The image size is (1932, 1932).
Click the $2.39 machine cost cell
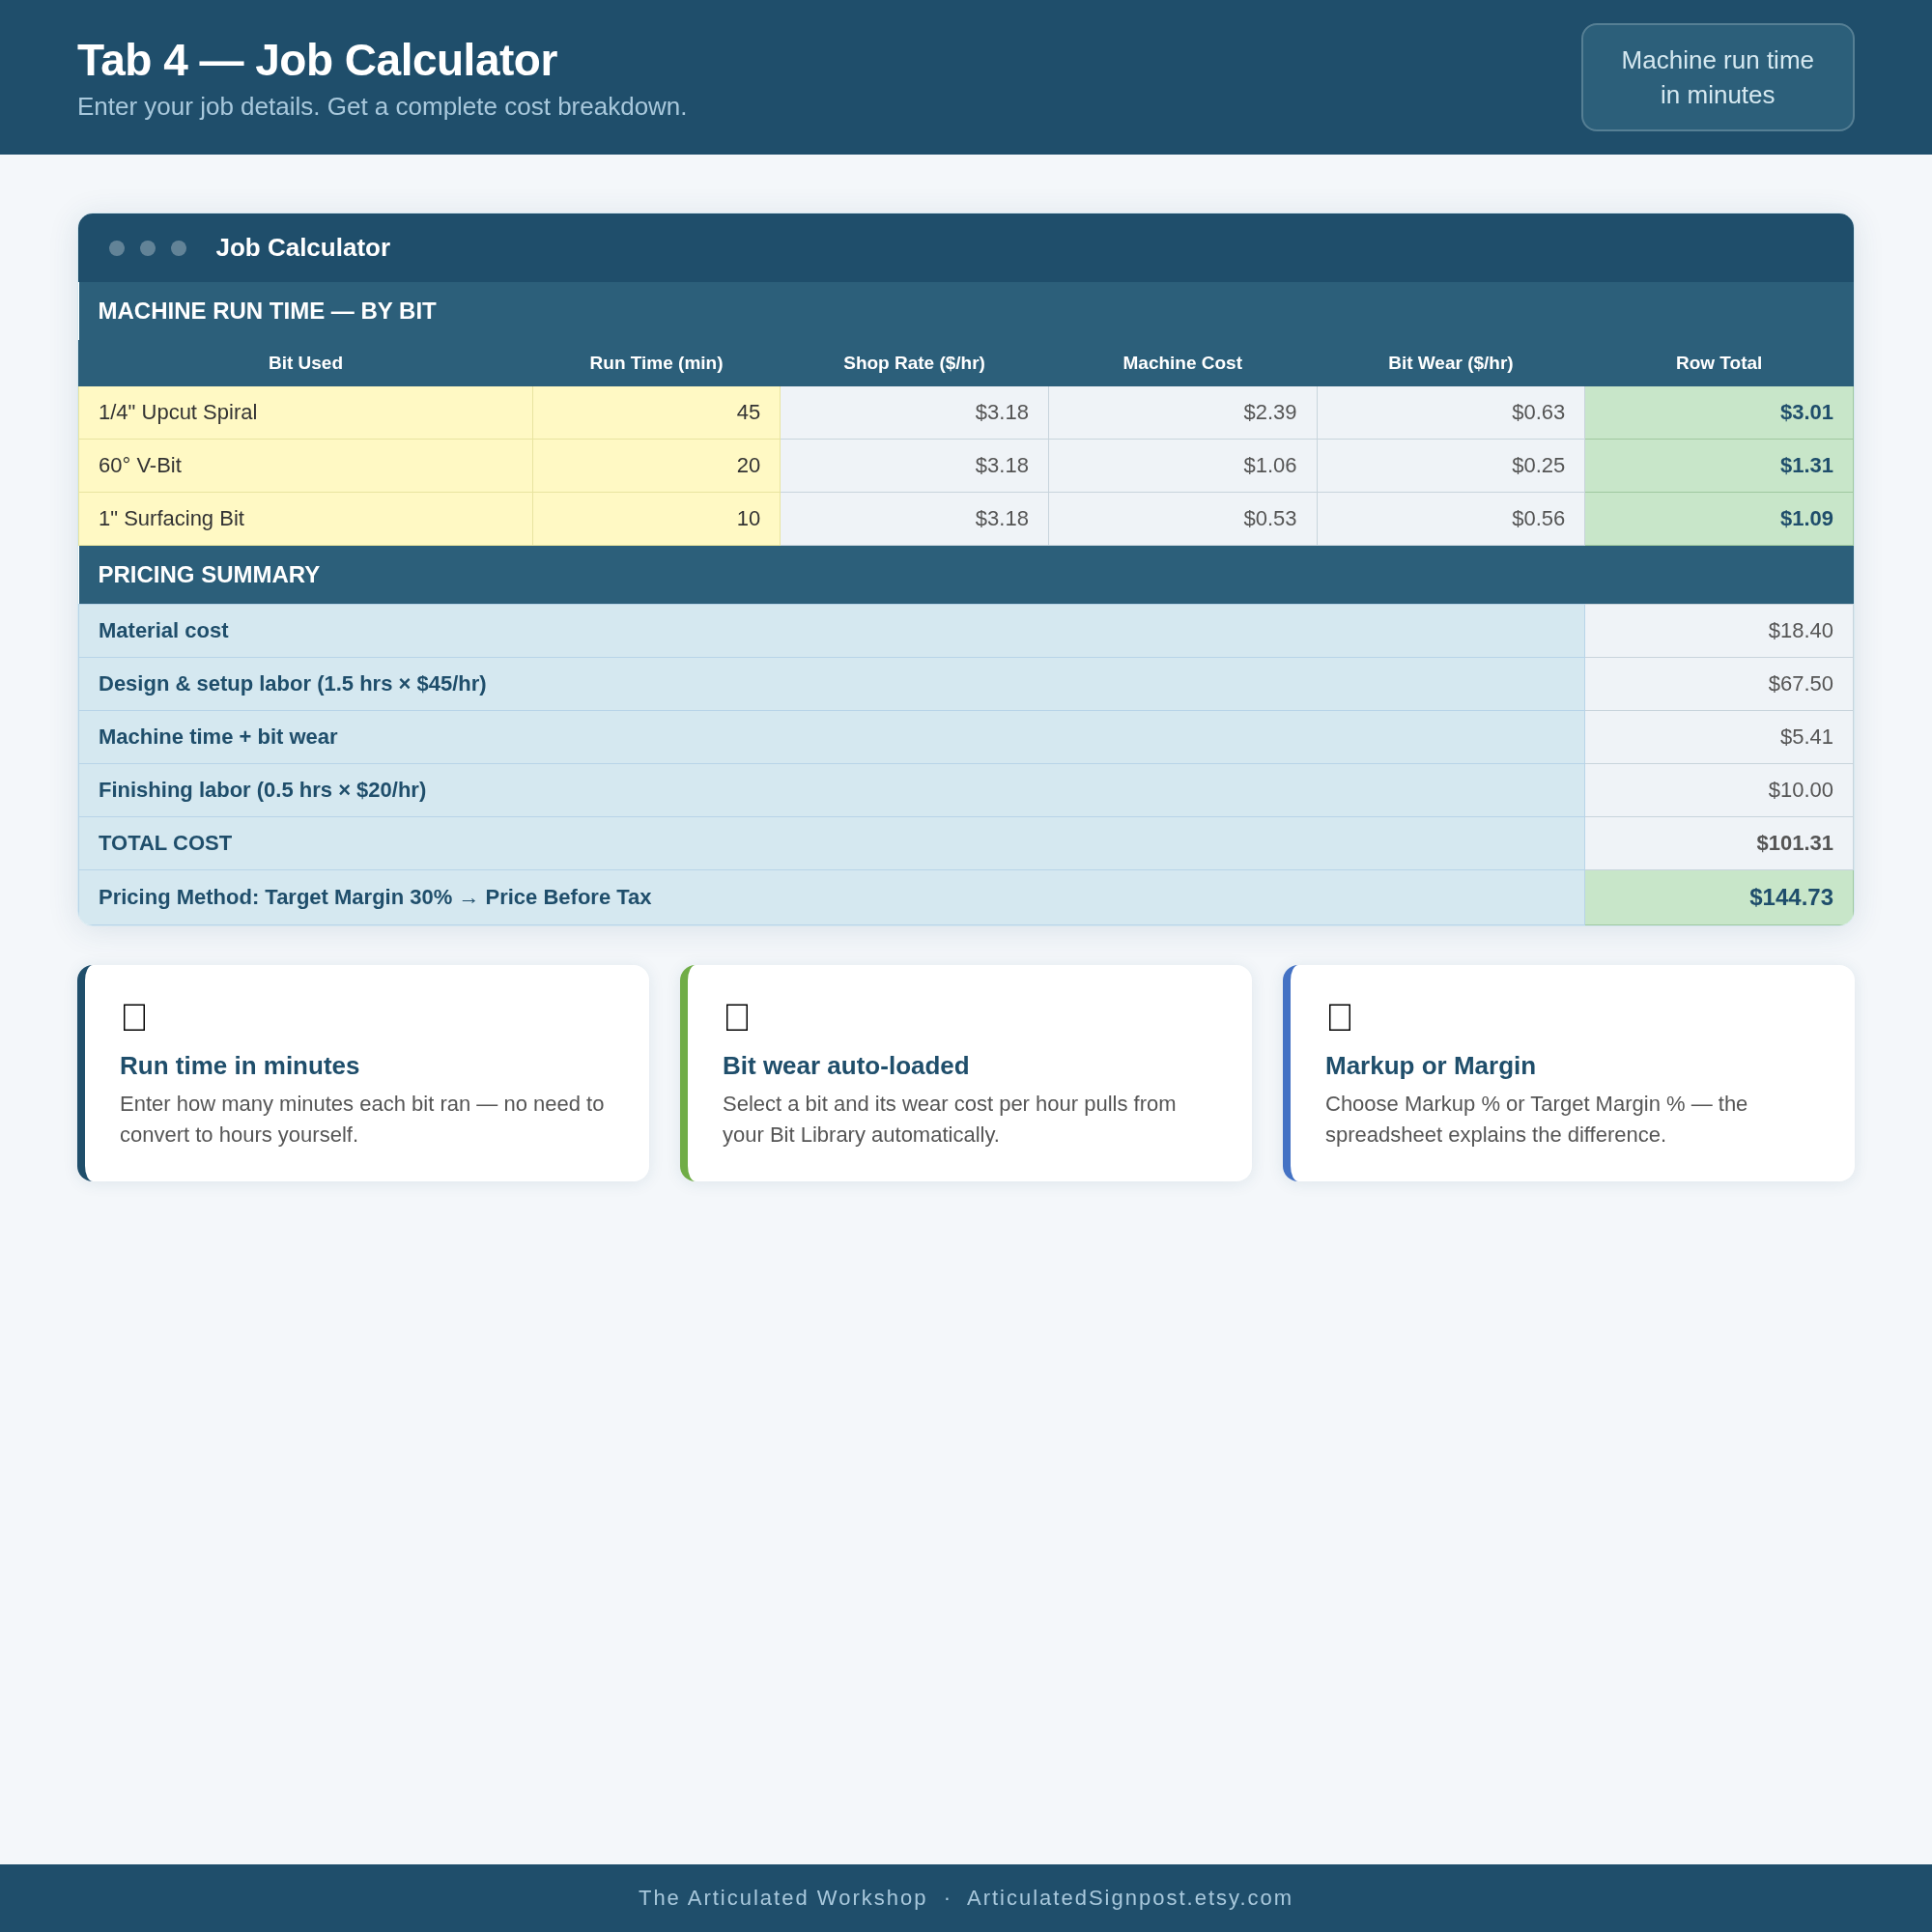pyautogui.click(x=1182, y=412)
